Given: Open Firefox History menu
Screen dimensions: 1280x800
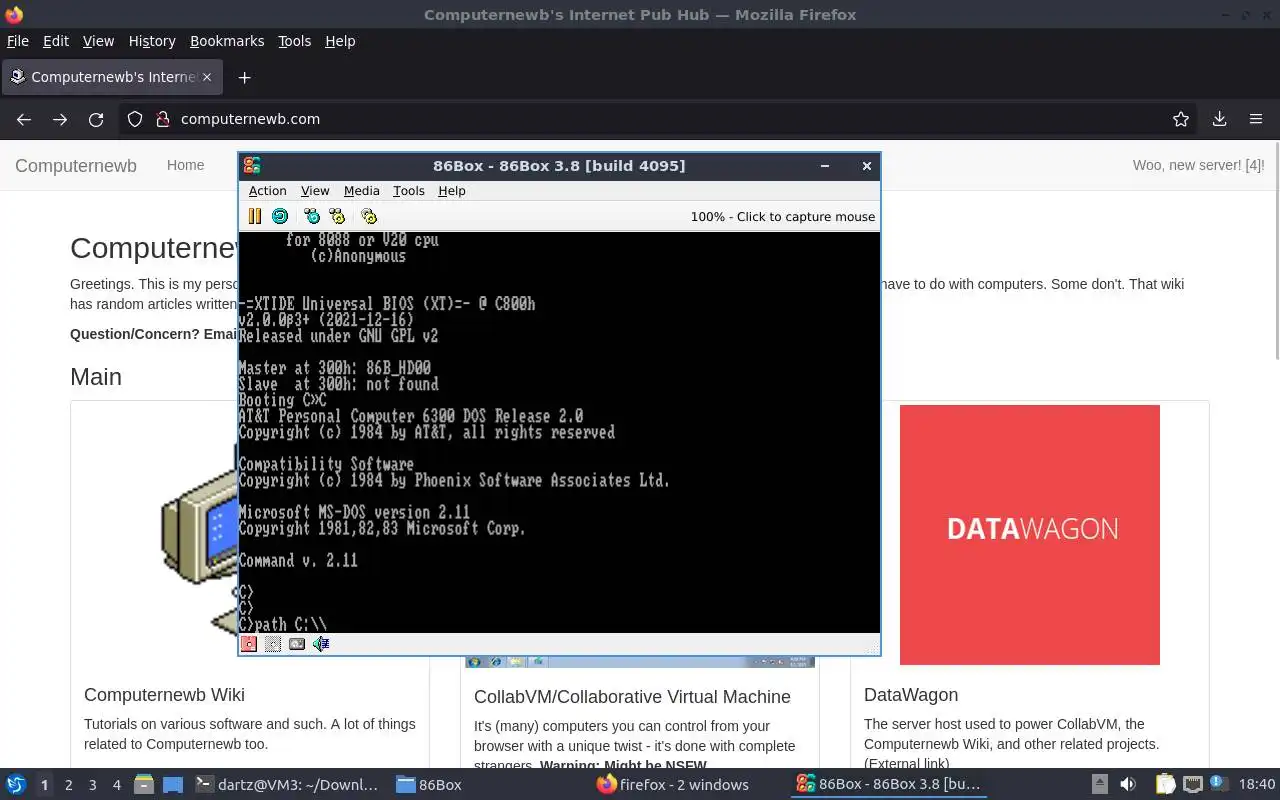Looking at the screenshot, I should (152, 41).
